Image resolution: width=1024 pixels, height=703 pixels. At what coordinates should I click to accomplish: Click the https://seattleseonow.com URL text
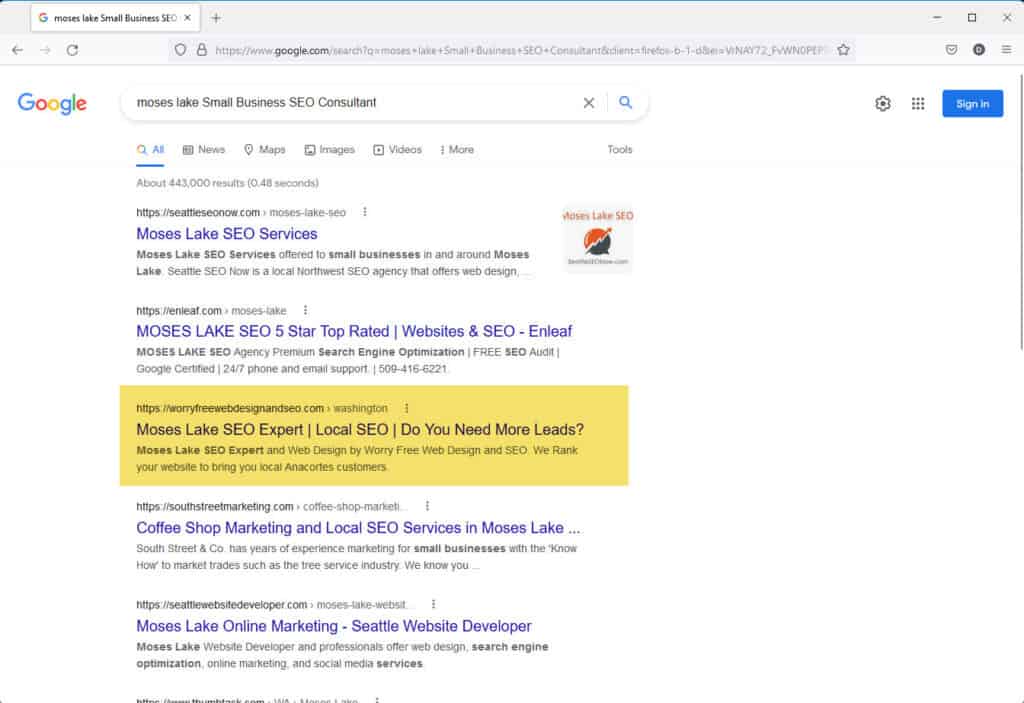pyautogui.click(x=198, y=212)
